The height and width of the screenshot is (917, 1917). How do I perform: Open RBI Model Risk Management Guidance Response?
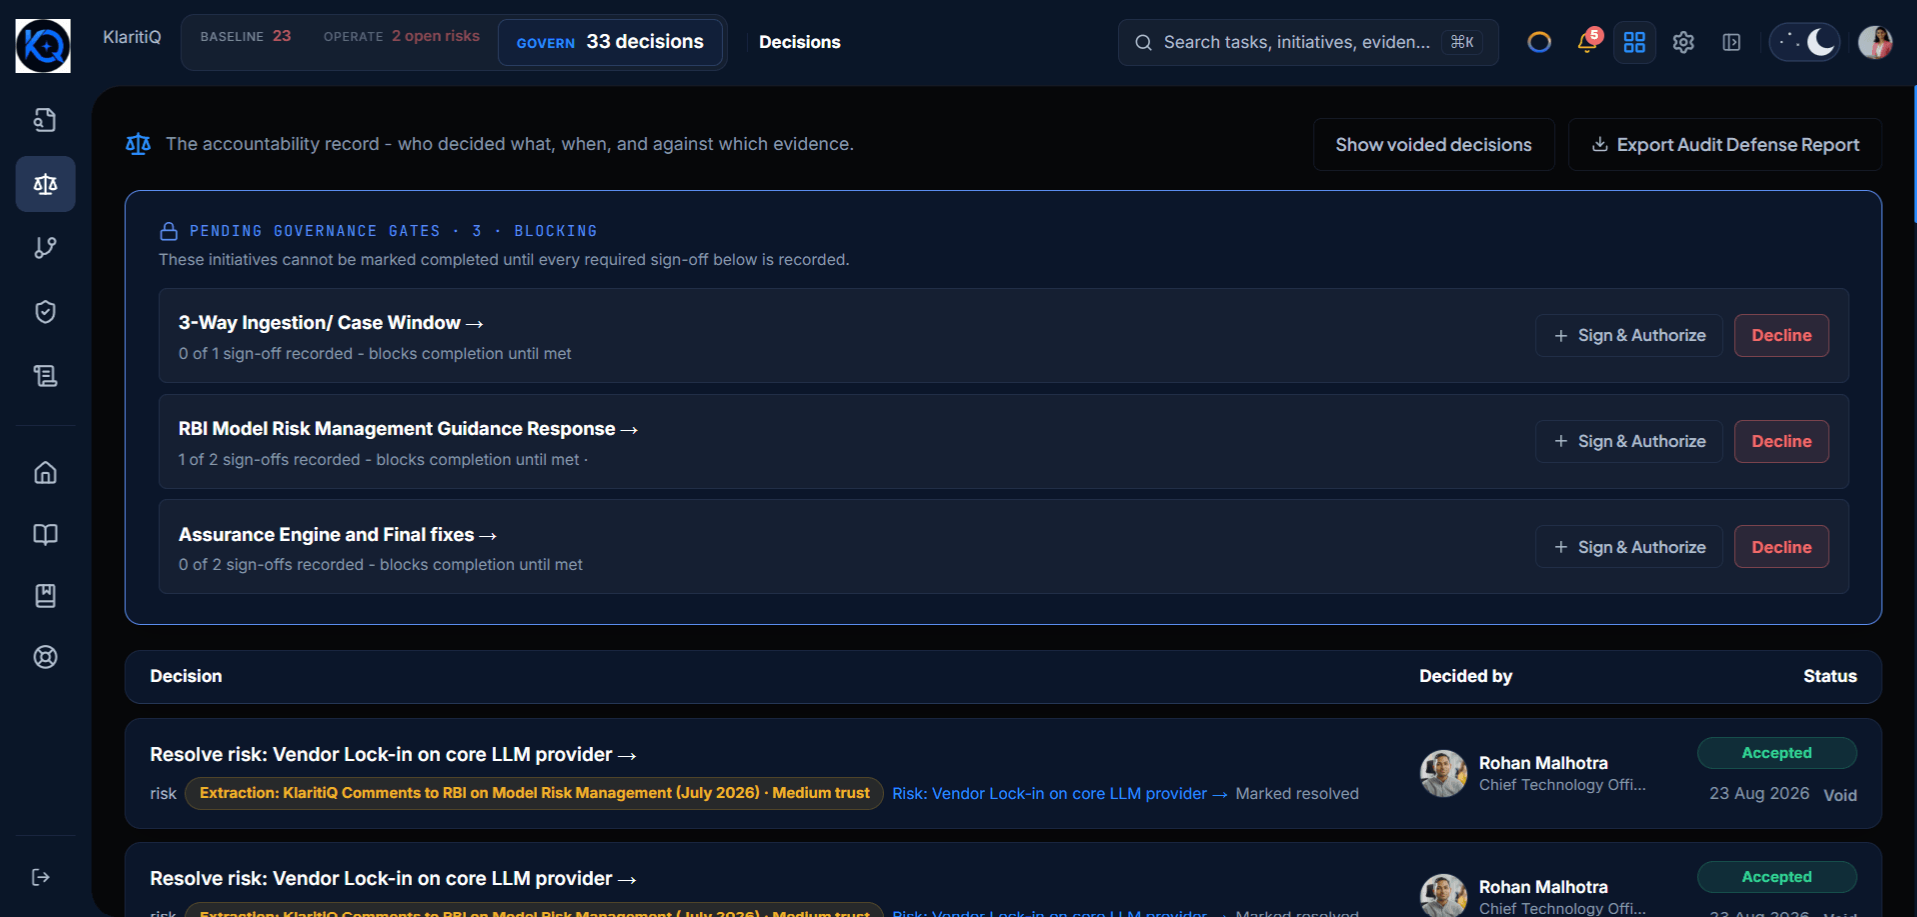(x=408, y=429)
